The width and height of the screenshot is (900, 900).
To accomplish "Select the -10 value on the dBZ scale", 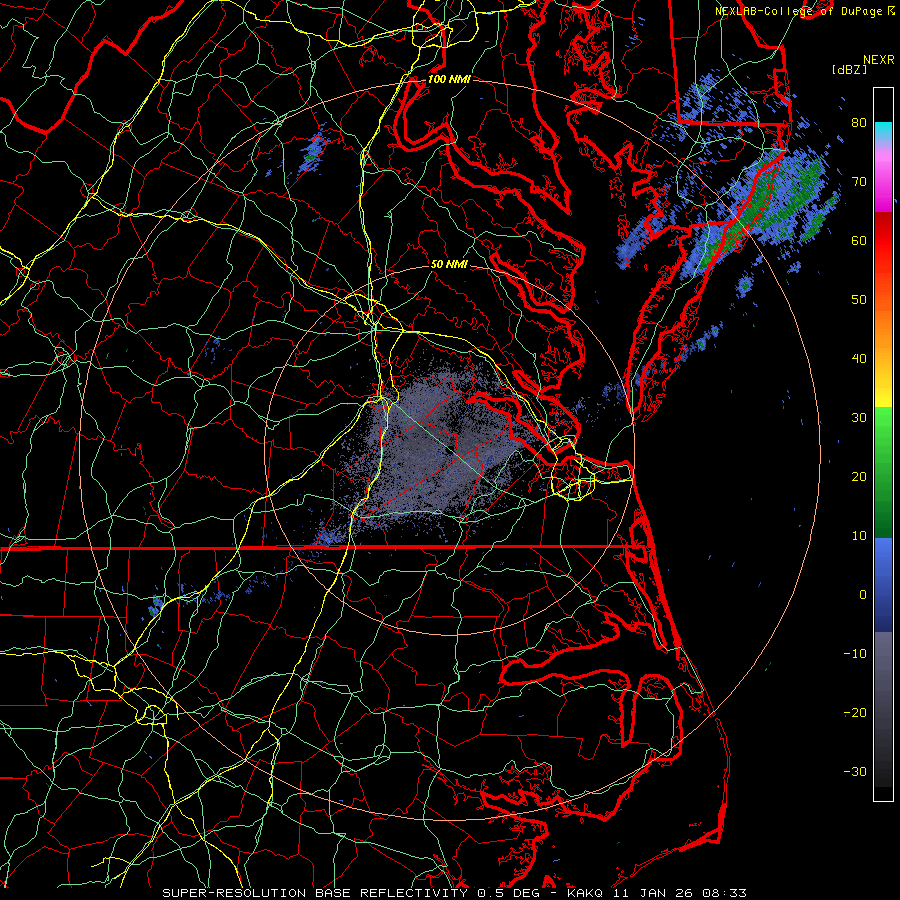I will point(855,654).
